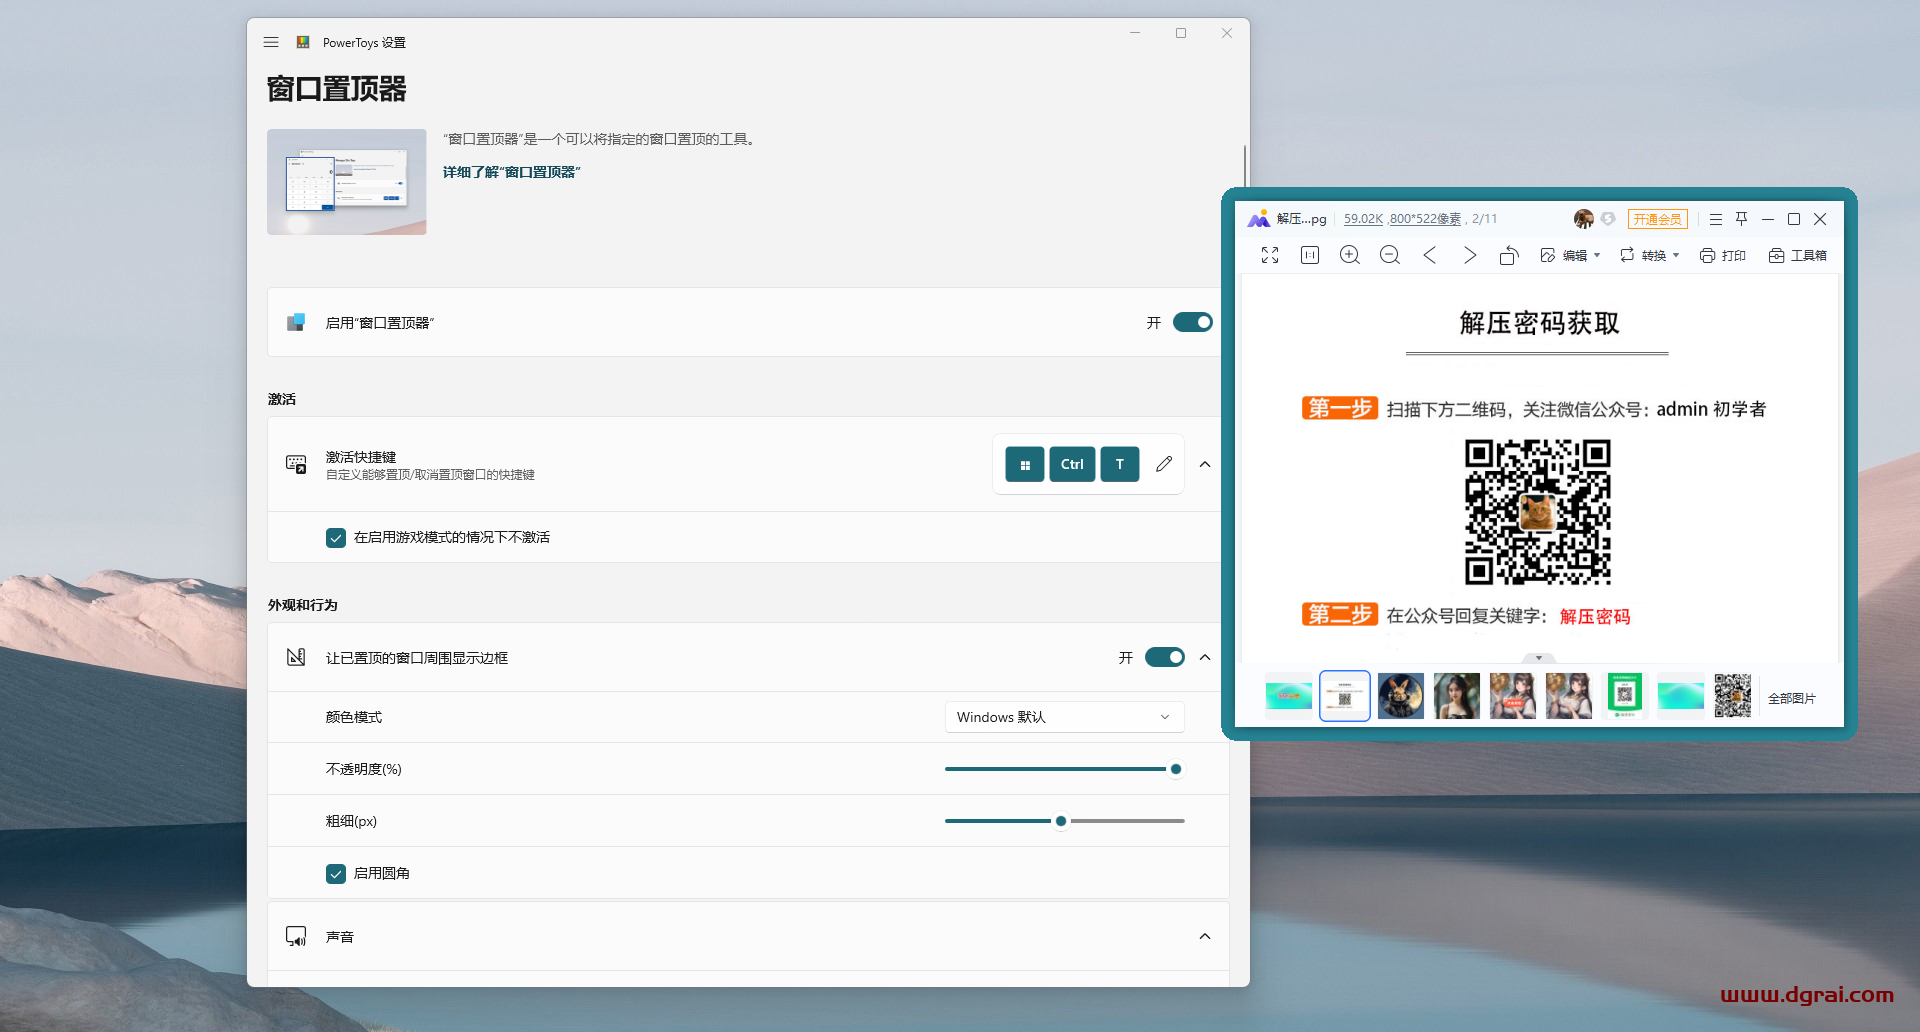
Task: Toggle the 启用"窗口置顶器" switch off
Action: pyautogui.click(x=1192, y=322)
